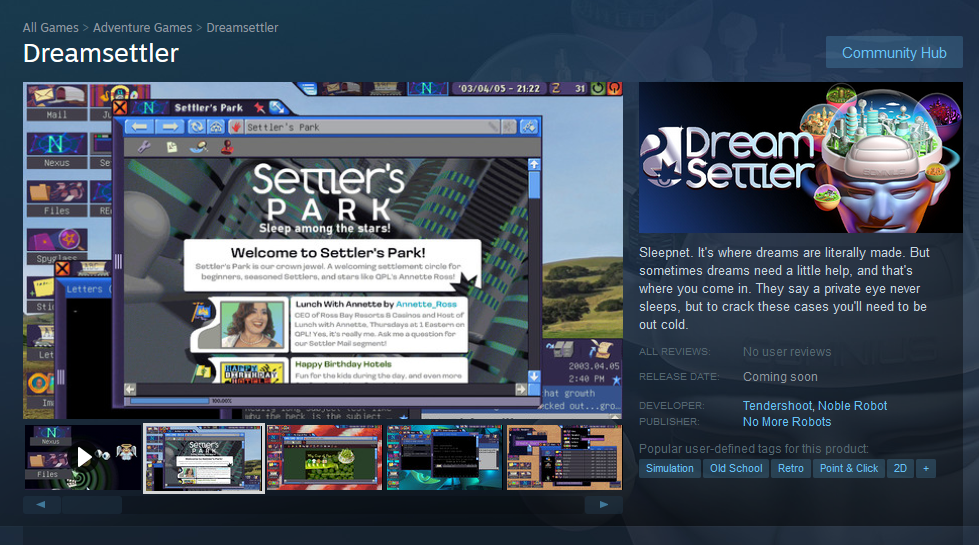Play the trailer video thumbnail
Image resolution: width=979 pixels, height=545 pixels.
[83, 458]
